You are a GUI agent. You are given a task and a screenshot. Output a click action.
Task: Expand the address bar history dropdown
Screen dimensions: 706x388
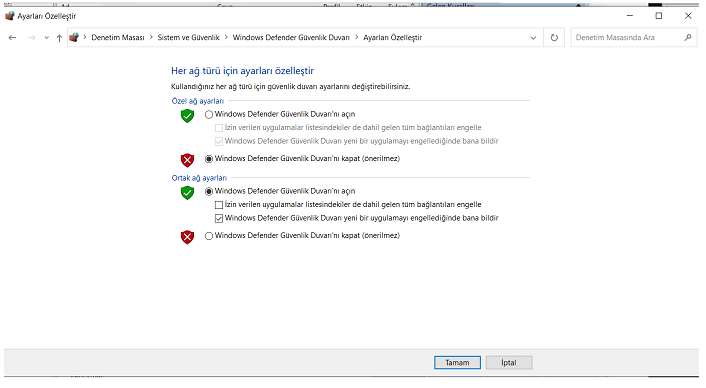coord(533,38)
